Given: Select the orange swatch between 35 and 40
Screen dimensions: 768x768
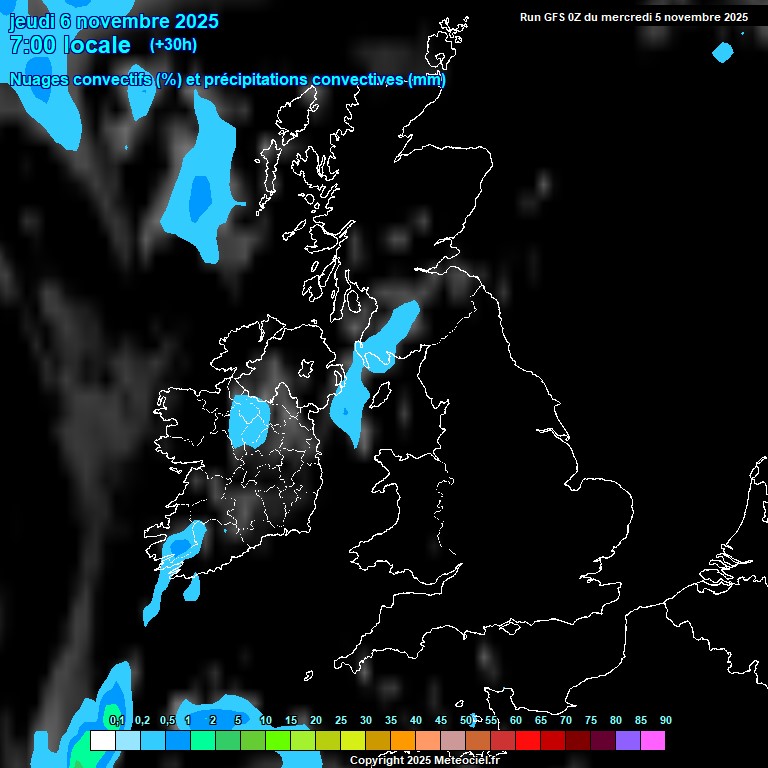Looking at the screenshot, I should [402, 741].
